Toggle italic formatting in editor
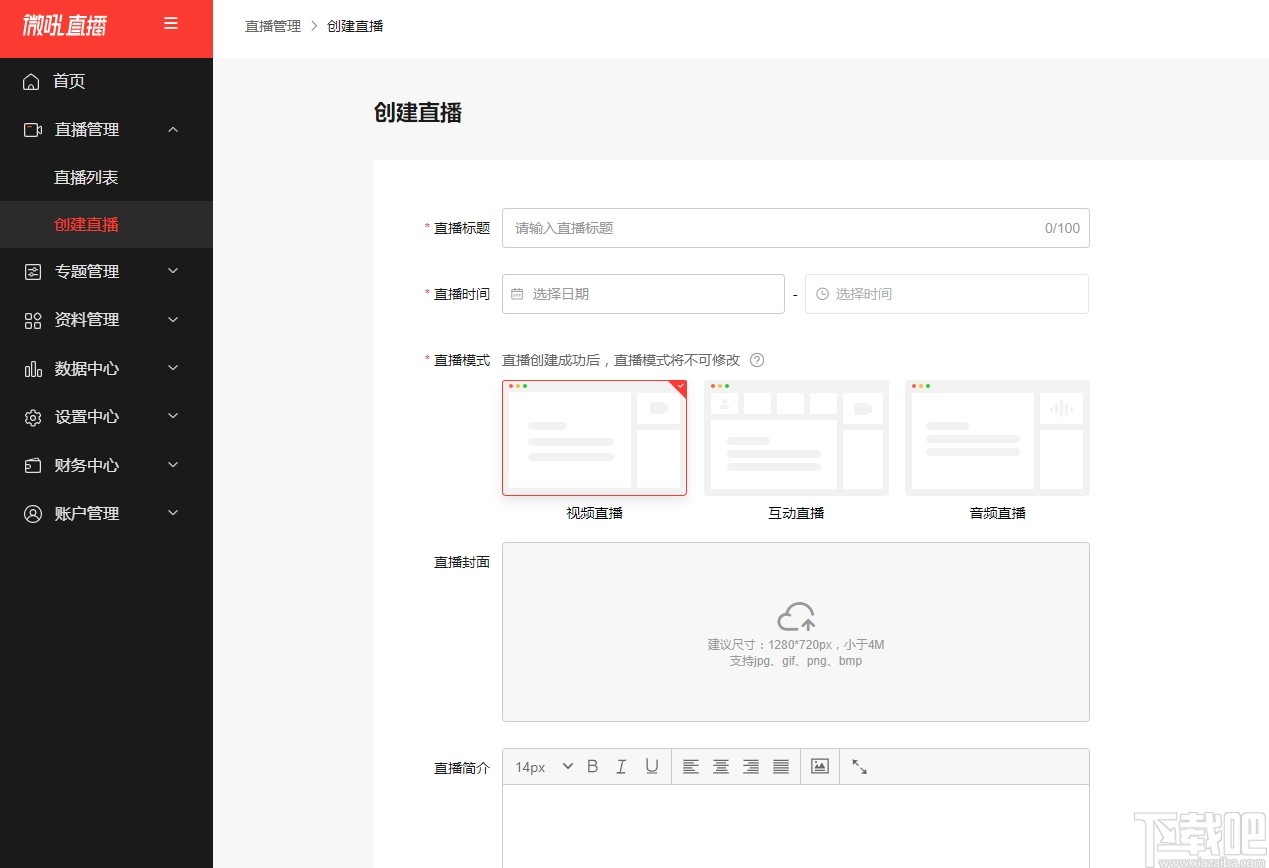 point(621,766)
